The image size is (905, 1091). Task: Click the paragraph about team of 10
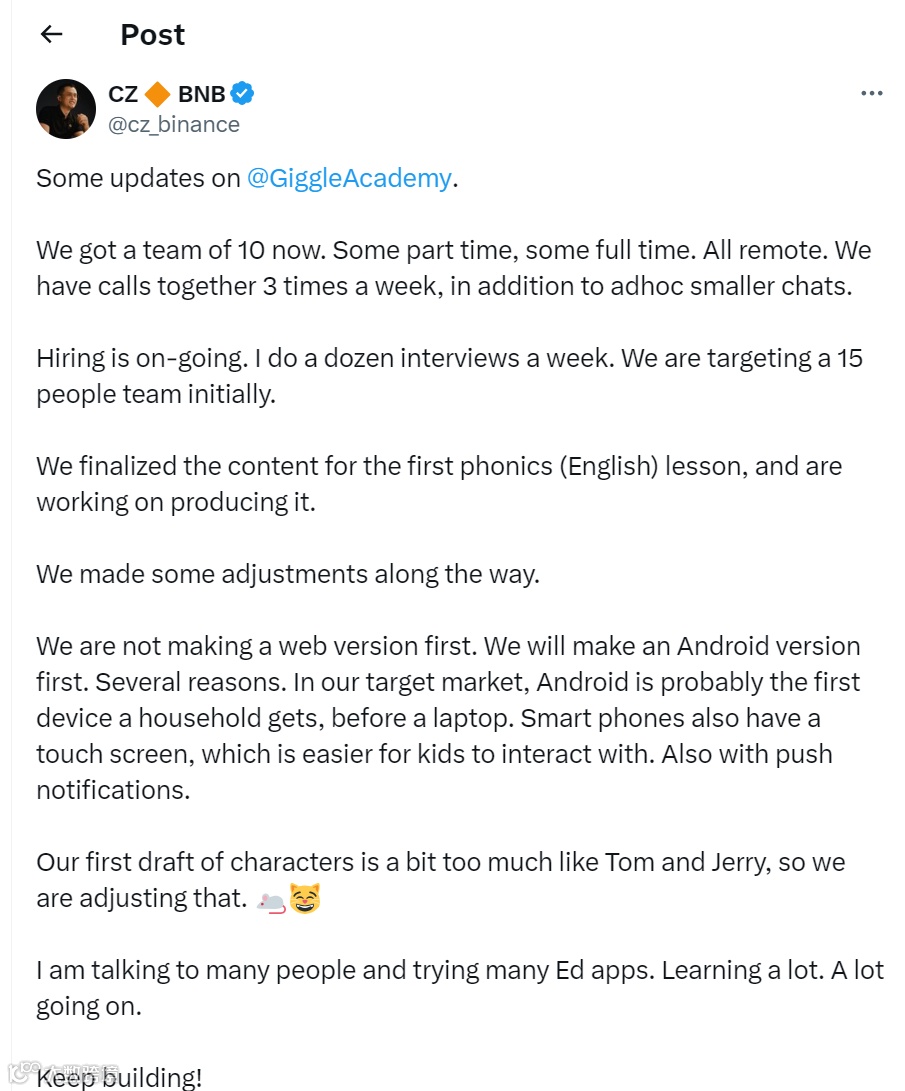point(454,268)
